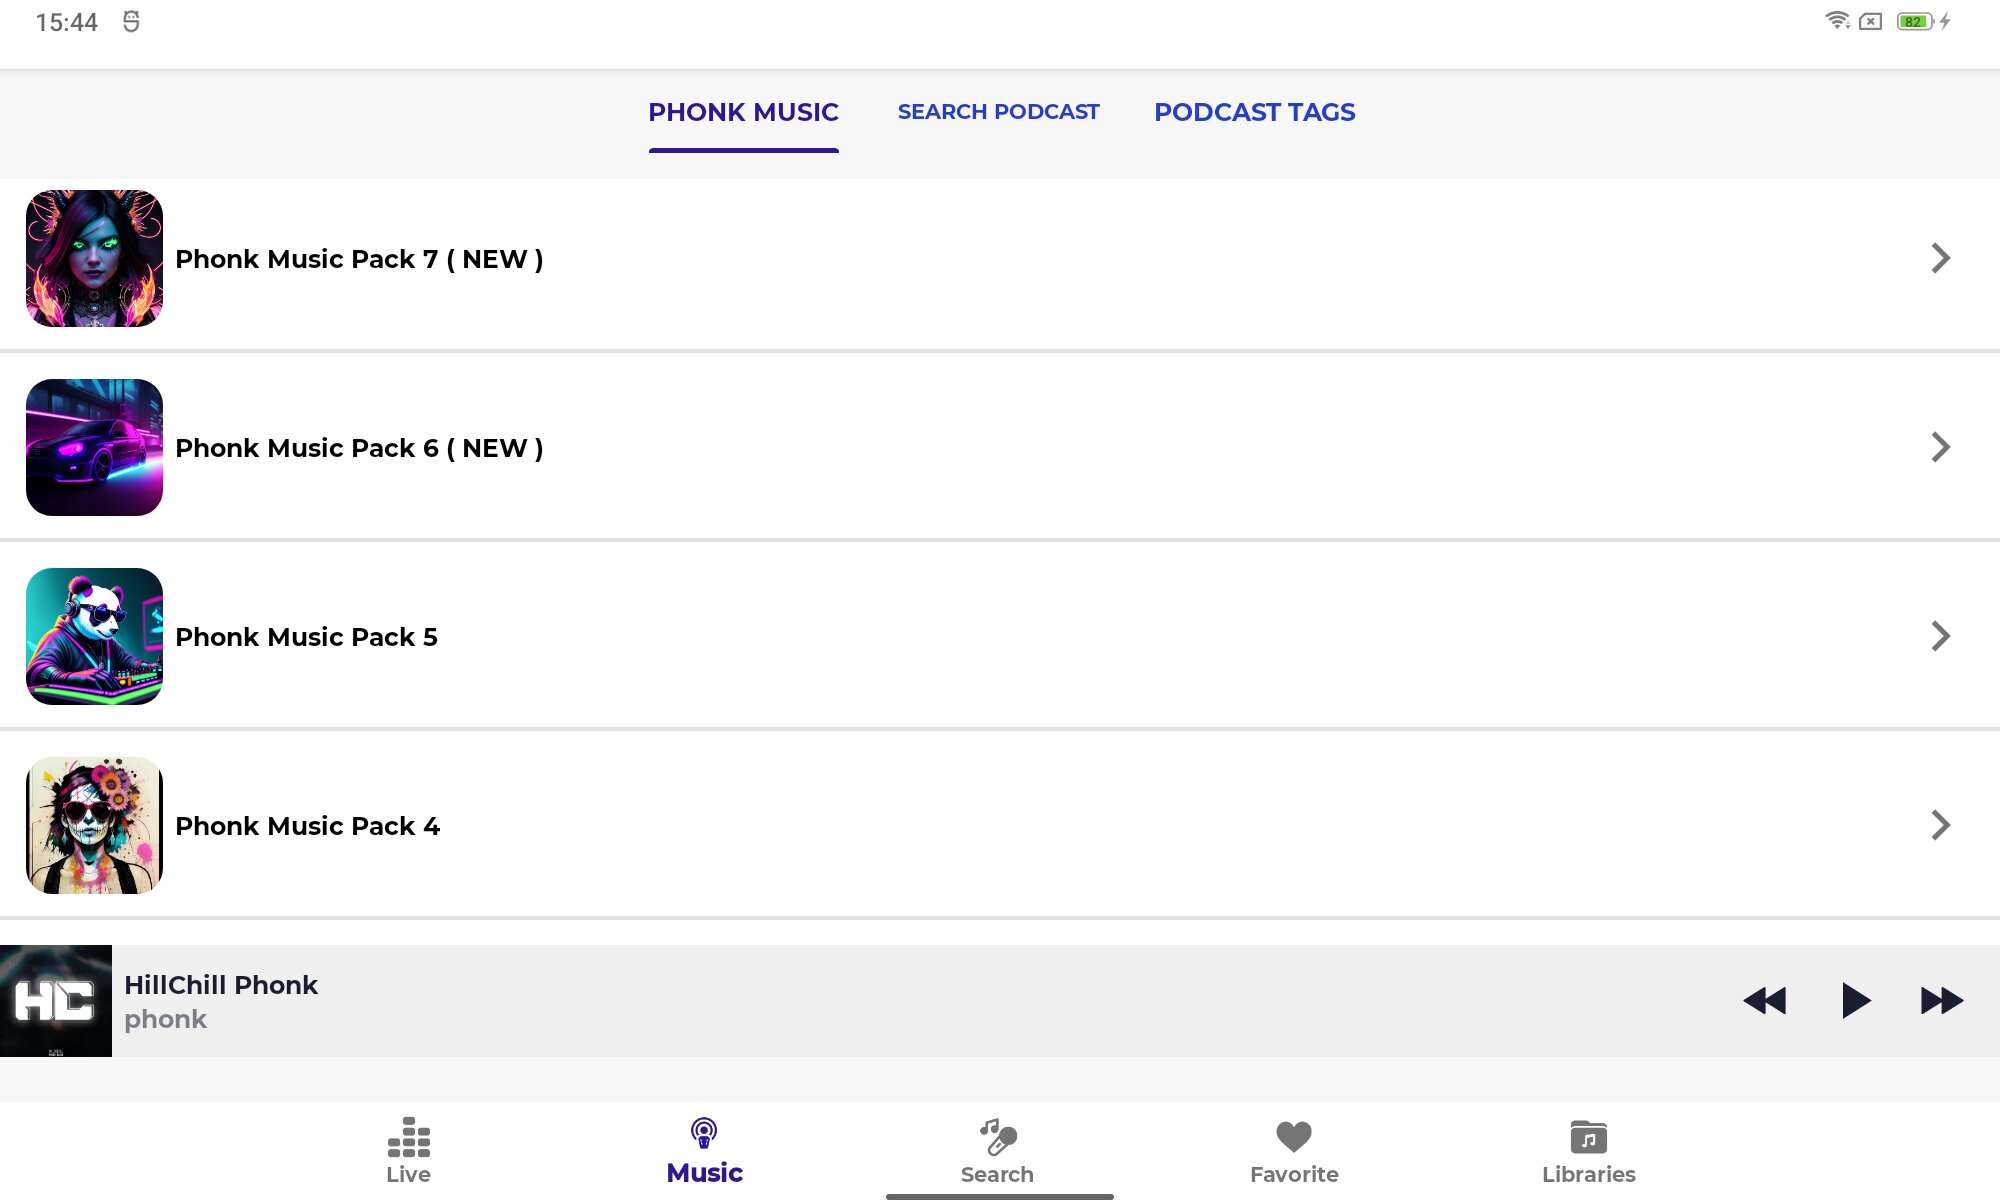Open HillChill Phonk now-playing title

click(221, 985)
